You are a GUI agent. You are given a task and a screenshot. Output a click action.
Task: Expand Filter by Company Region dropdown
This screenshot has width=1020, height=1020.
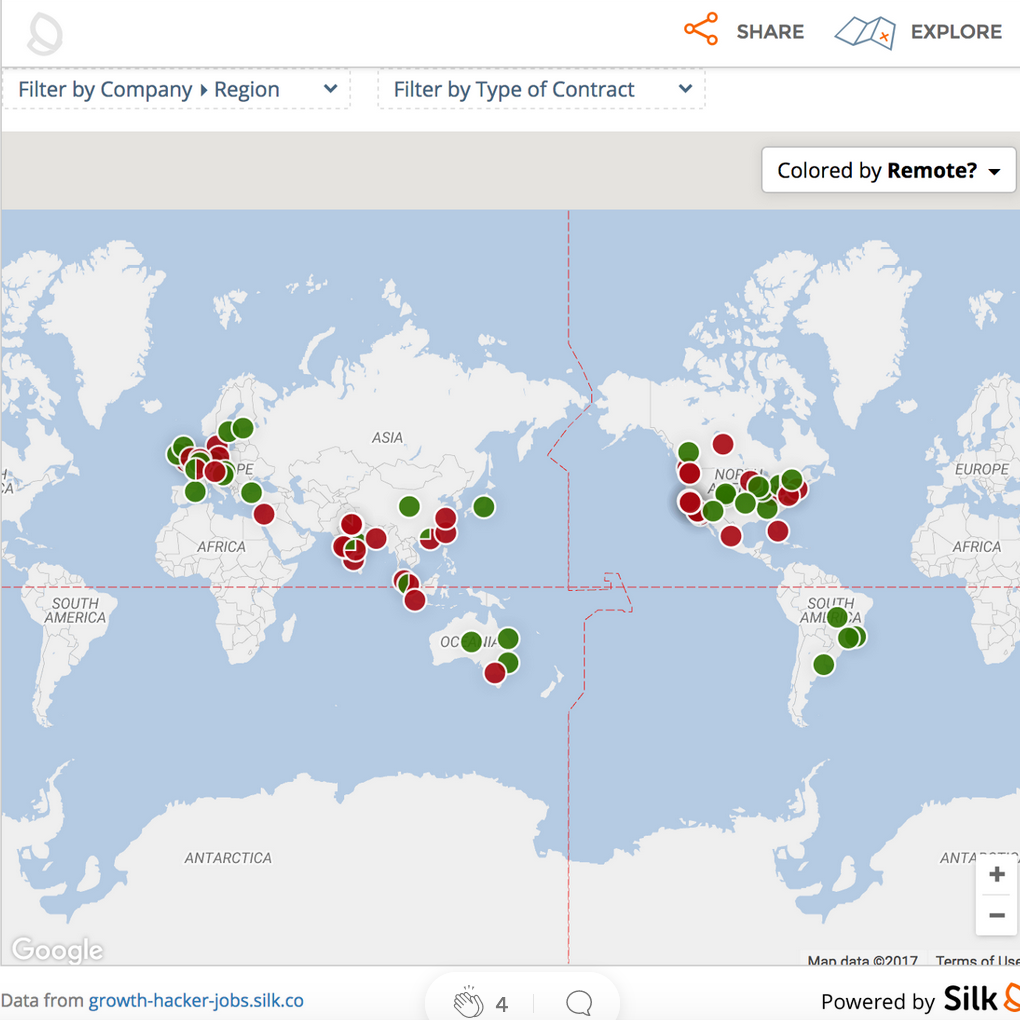[x=177, y=90]
